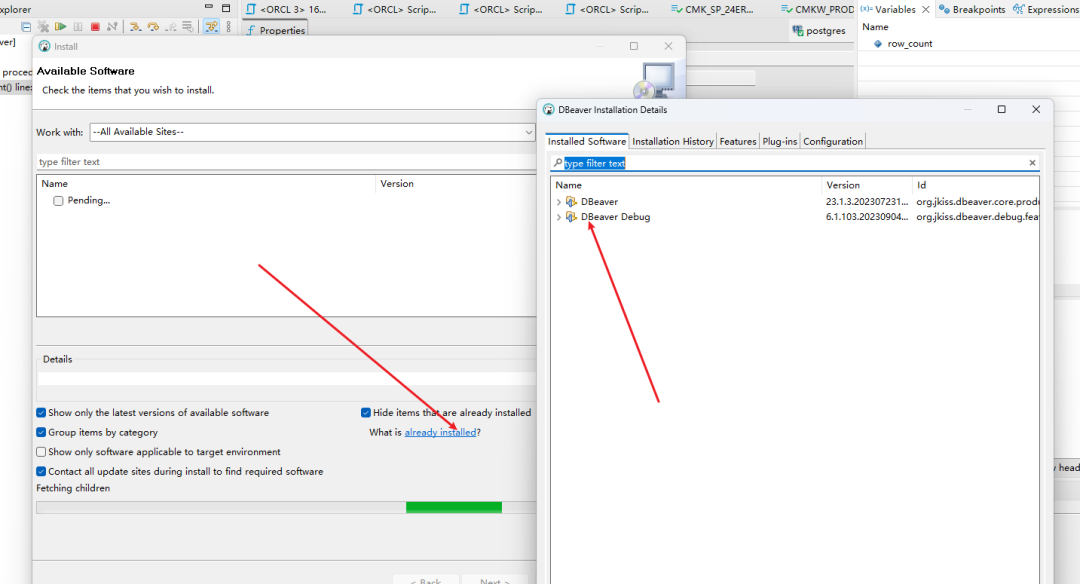Close the Variables view tab
Viewport: 1080px width, 584px height.
[925, 10]
